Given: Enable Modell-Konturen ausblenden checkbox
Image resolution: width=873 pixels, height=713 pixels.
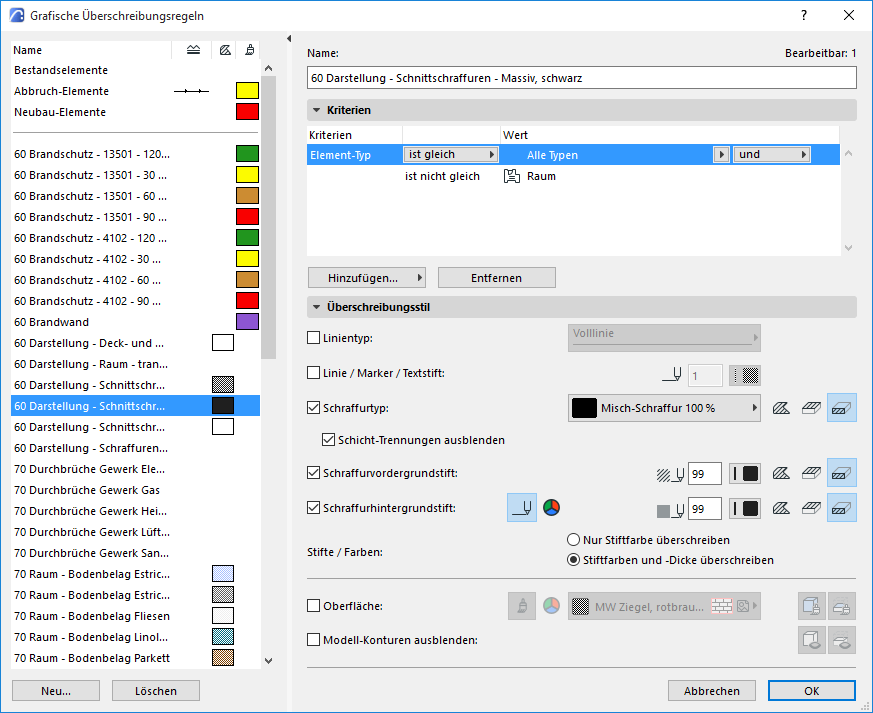Looking at the screenshot, I should click(313, 640).
